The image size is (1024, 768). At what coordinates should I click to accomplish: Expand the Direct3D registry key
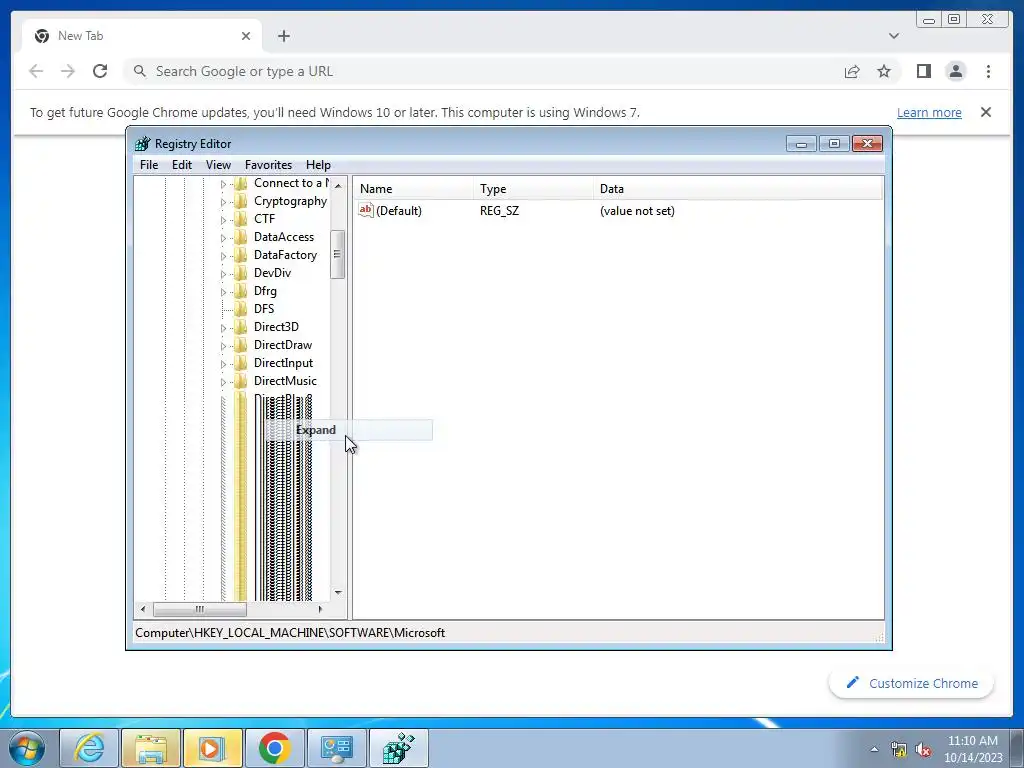(223, 327)
